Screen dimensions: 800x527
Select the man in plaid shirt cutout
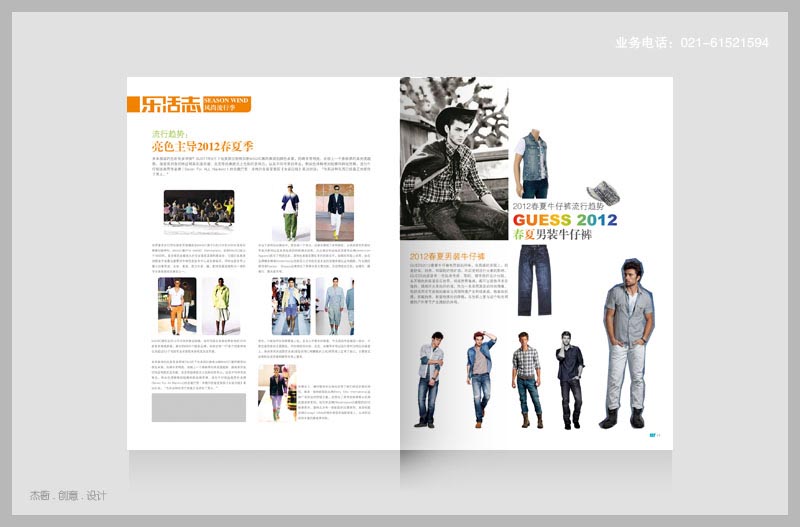[x=527, y=380]
